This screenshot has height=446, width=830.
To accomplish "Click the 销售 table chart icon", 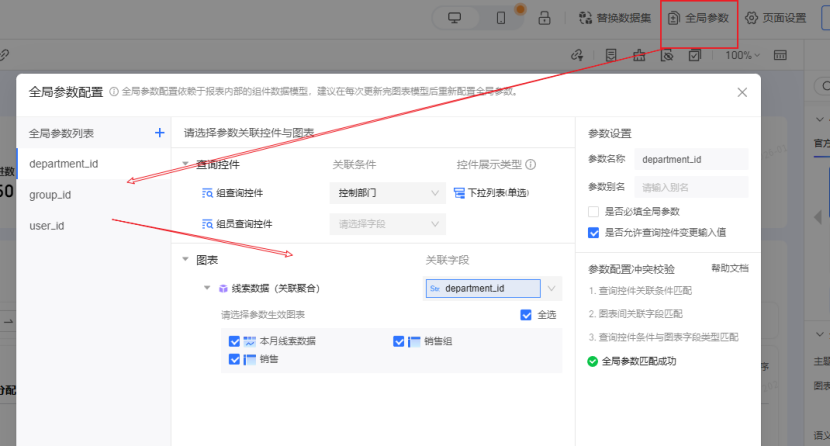I will pos(250,359).
